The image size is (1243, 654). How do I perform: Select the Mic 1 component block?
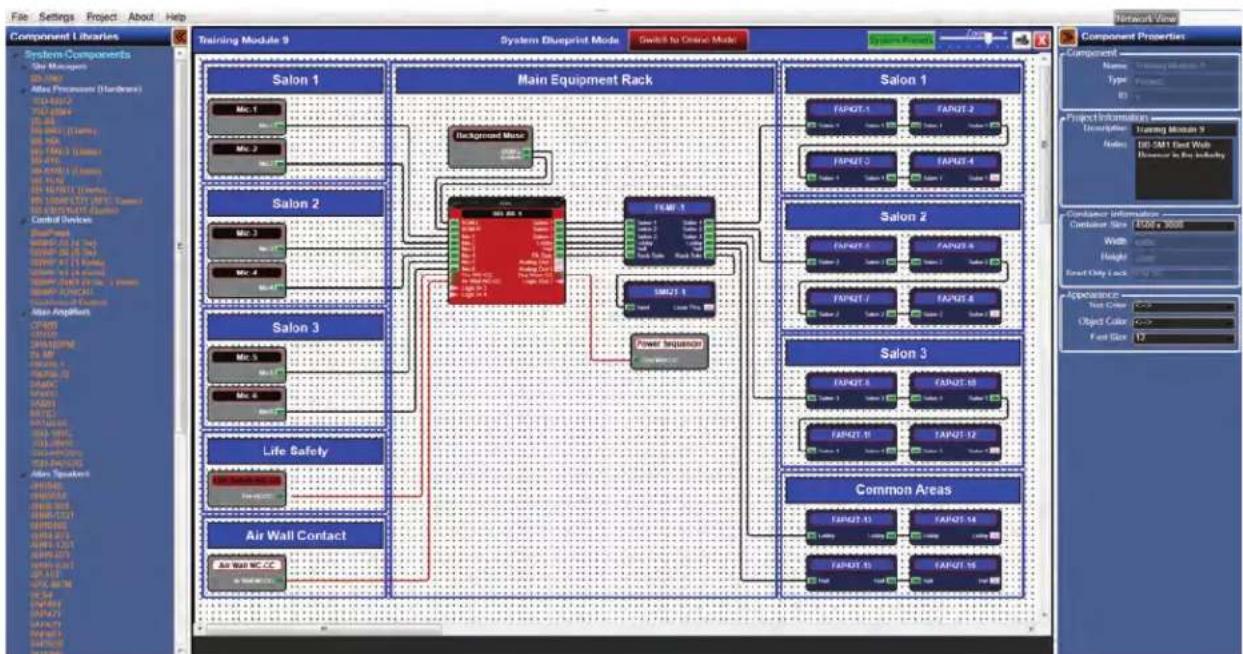click(x=246, y=116)
